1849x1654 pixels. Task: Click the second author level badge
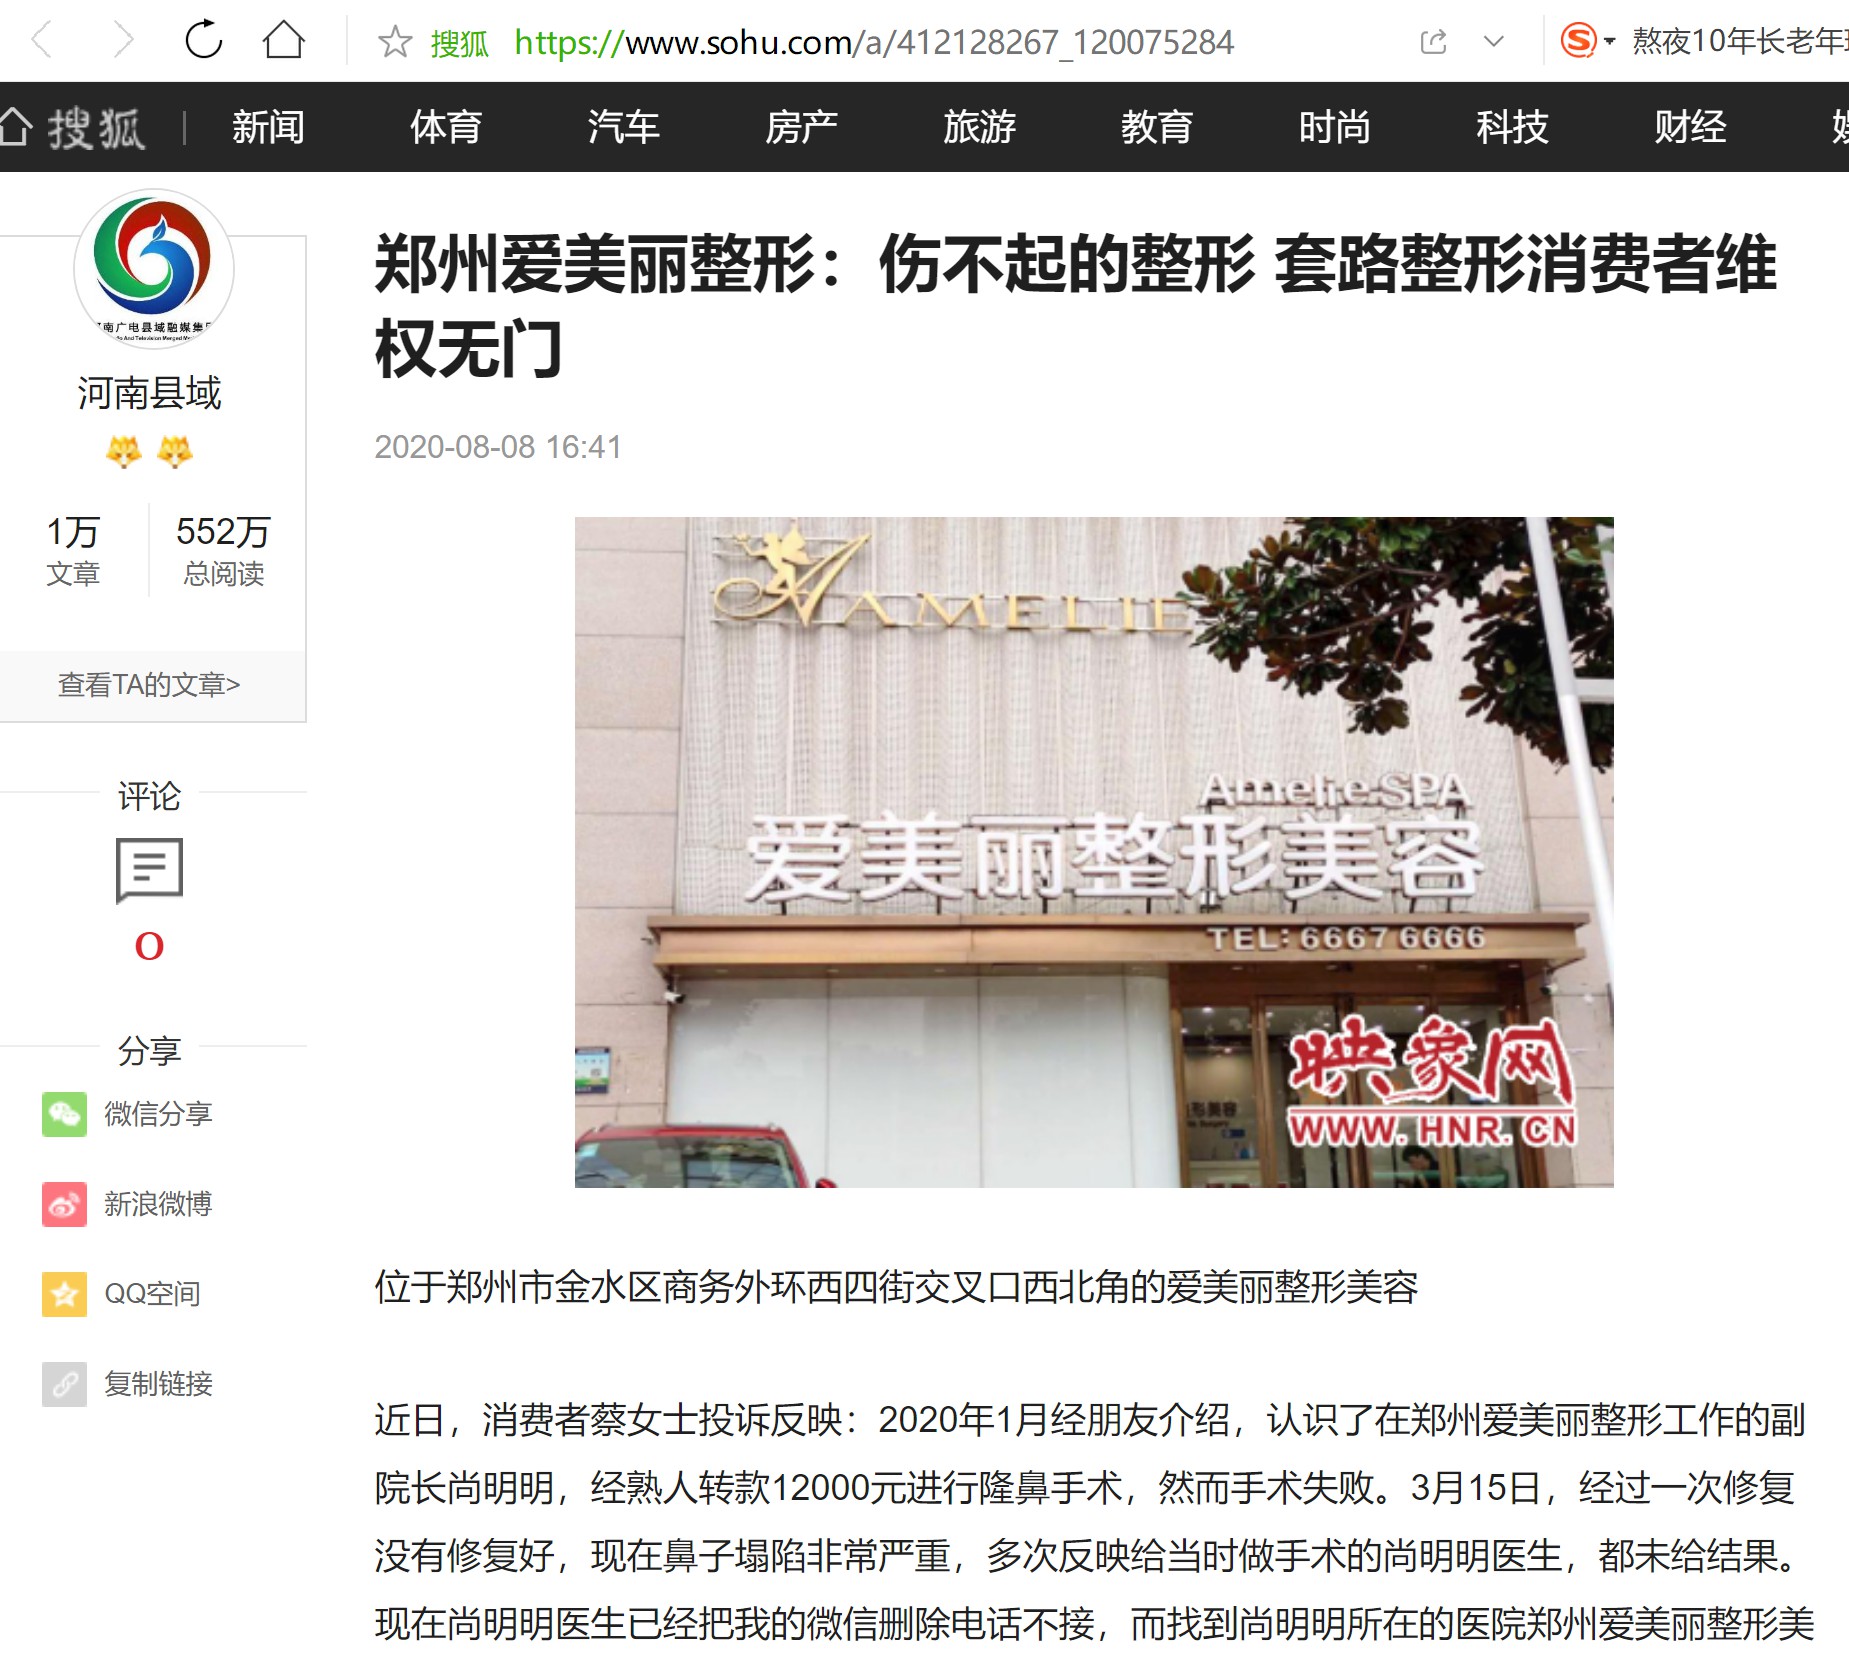point(174,452)
